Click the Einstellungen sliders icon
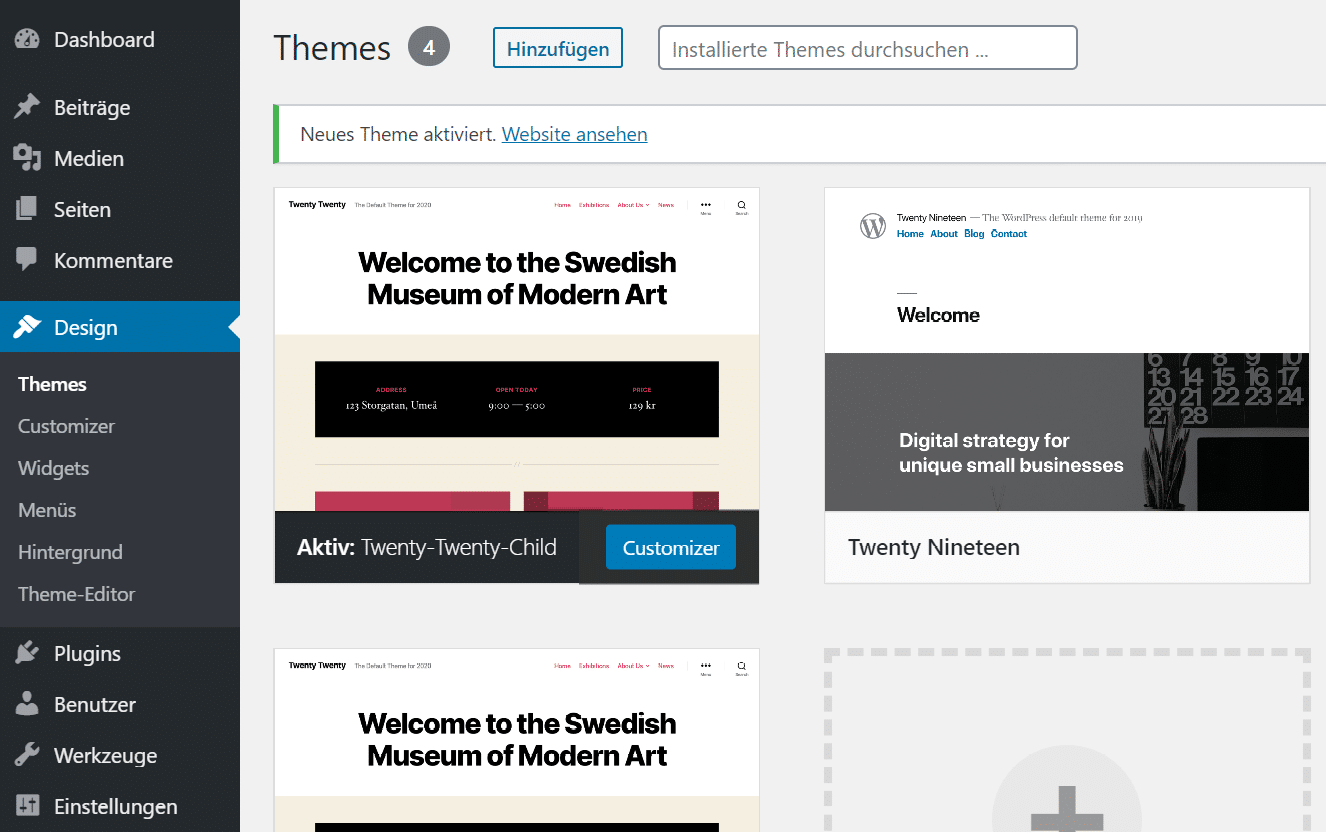 click(27, 806)
